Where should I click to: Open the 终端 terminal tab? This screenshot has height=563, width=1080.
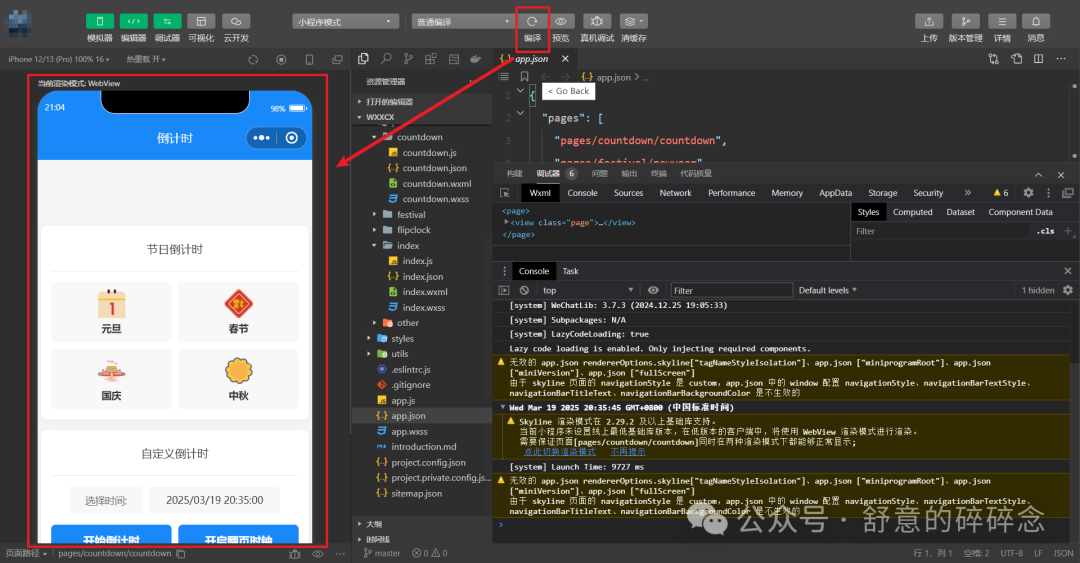pyautogui.click(x=658, y=174)
